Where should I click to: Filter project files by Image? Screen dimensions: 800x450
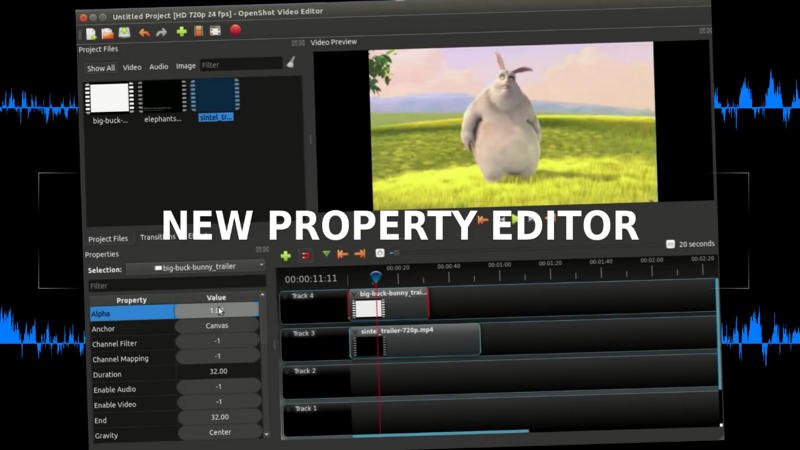186,66
